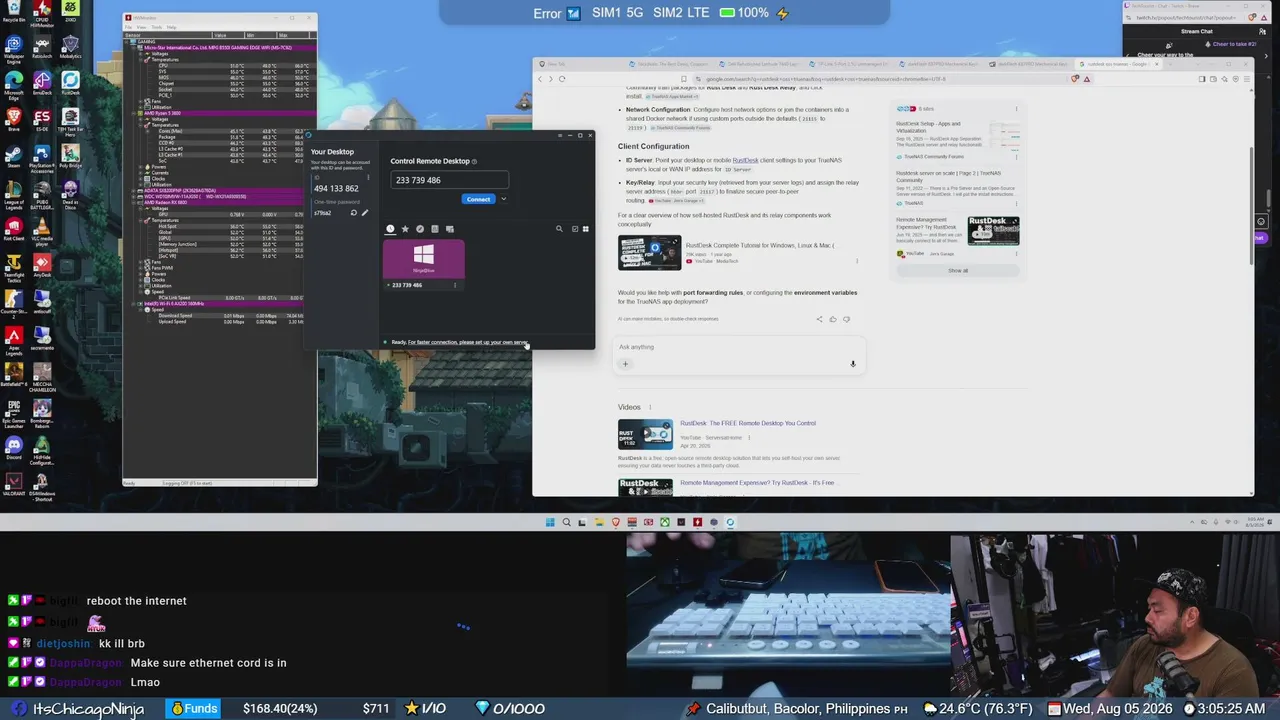
Task: Open Discovered compass tab in RustDesk
Action: [420, 229]
